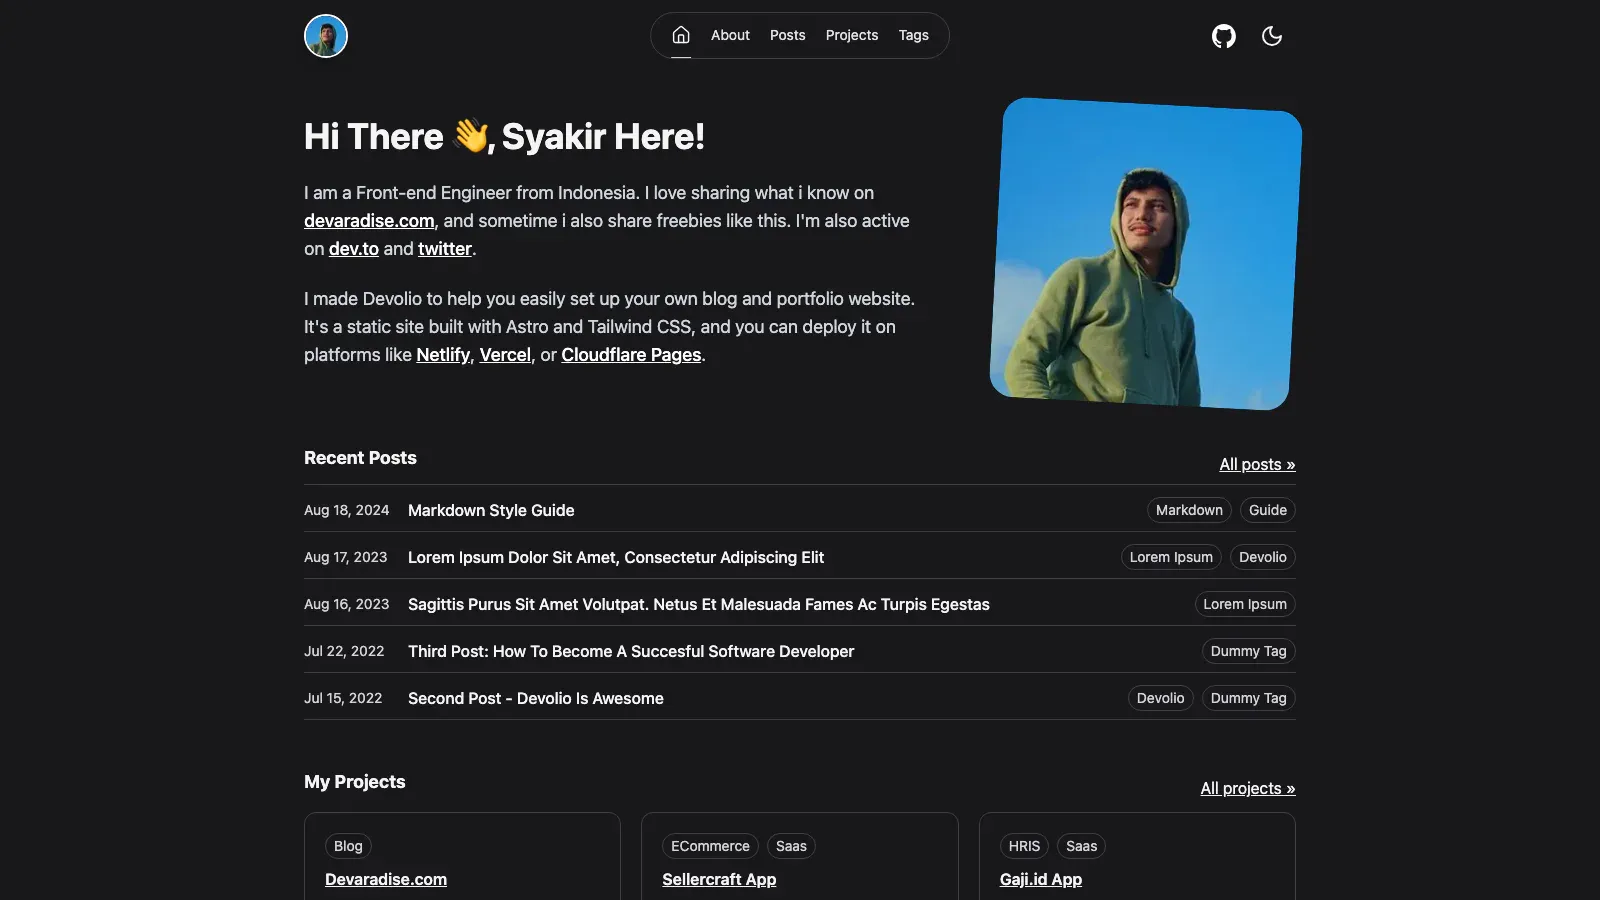
Task: Open the twitter link
Action: click(x=445, y=249)
